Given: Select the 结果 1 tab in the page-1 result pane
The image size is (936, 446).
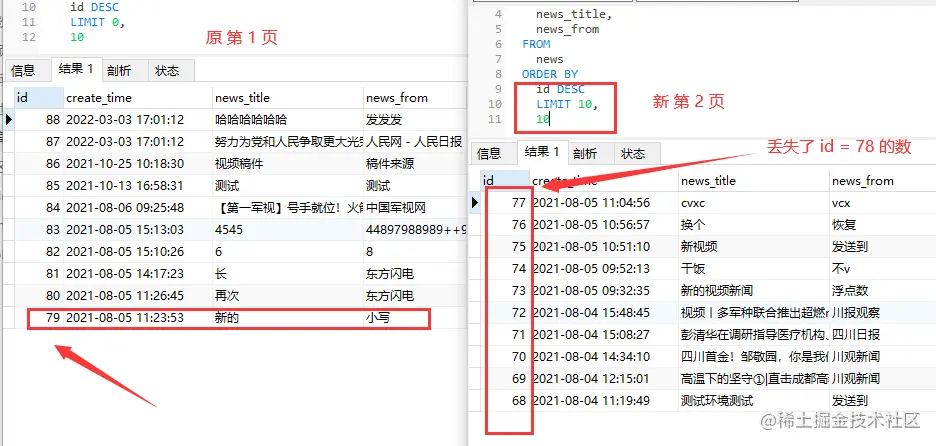Looking at the screenshot, I should pos(76,69).
